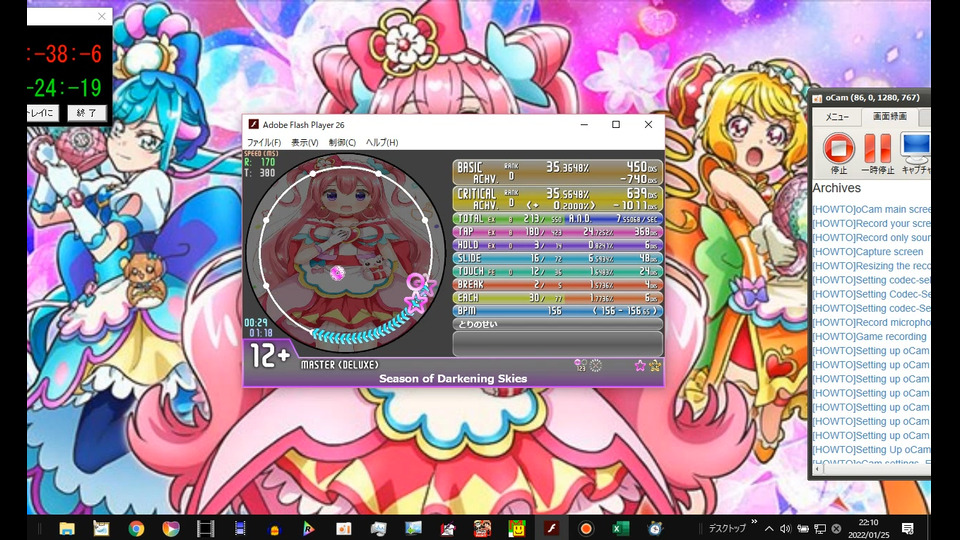Click the 00:29 elapsed time display

[256, 323]
